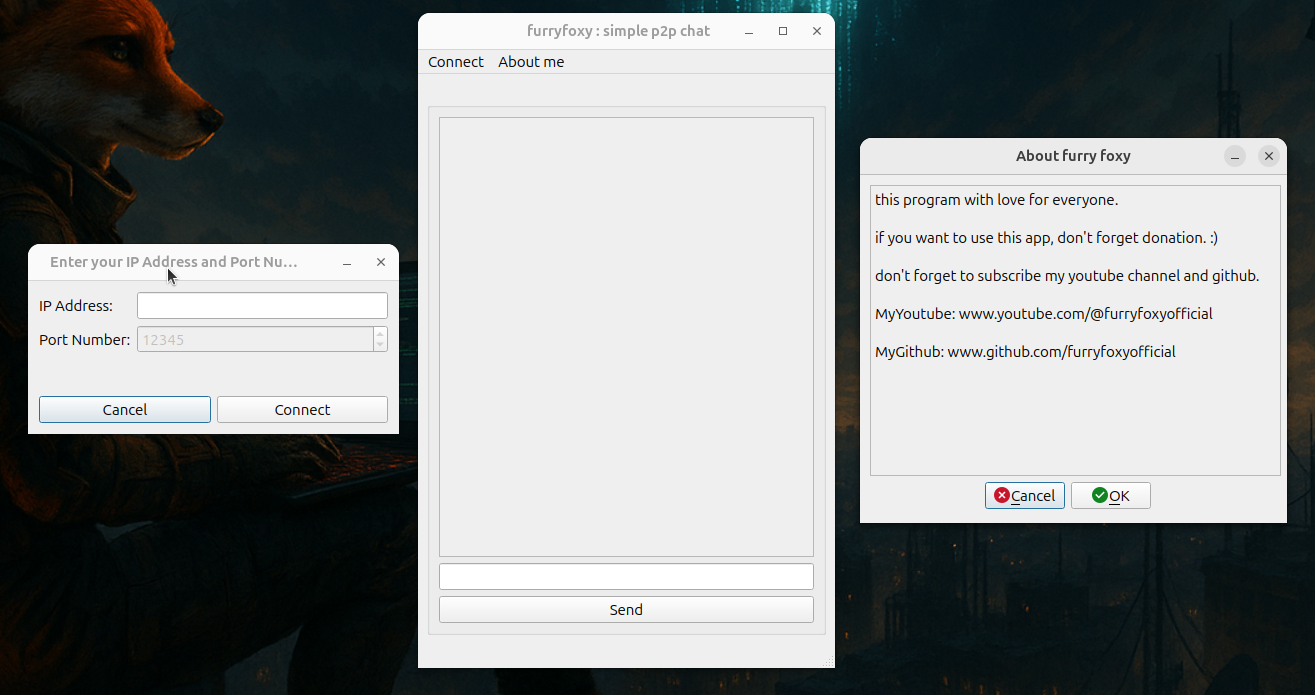Open the Connect menu
The image size is (1315, 695).
click(455, 62)
